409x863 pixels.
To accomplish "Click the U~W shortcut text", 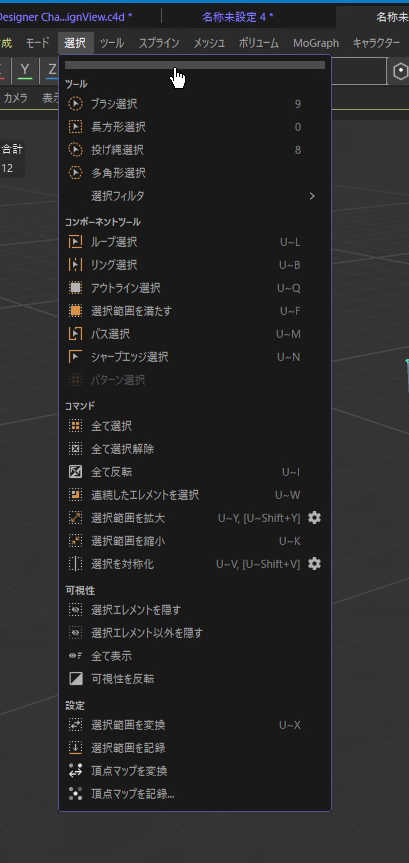I will click(x=288, y=495).
